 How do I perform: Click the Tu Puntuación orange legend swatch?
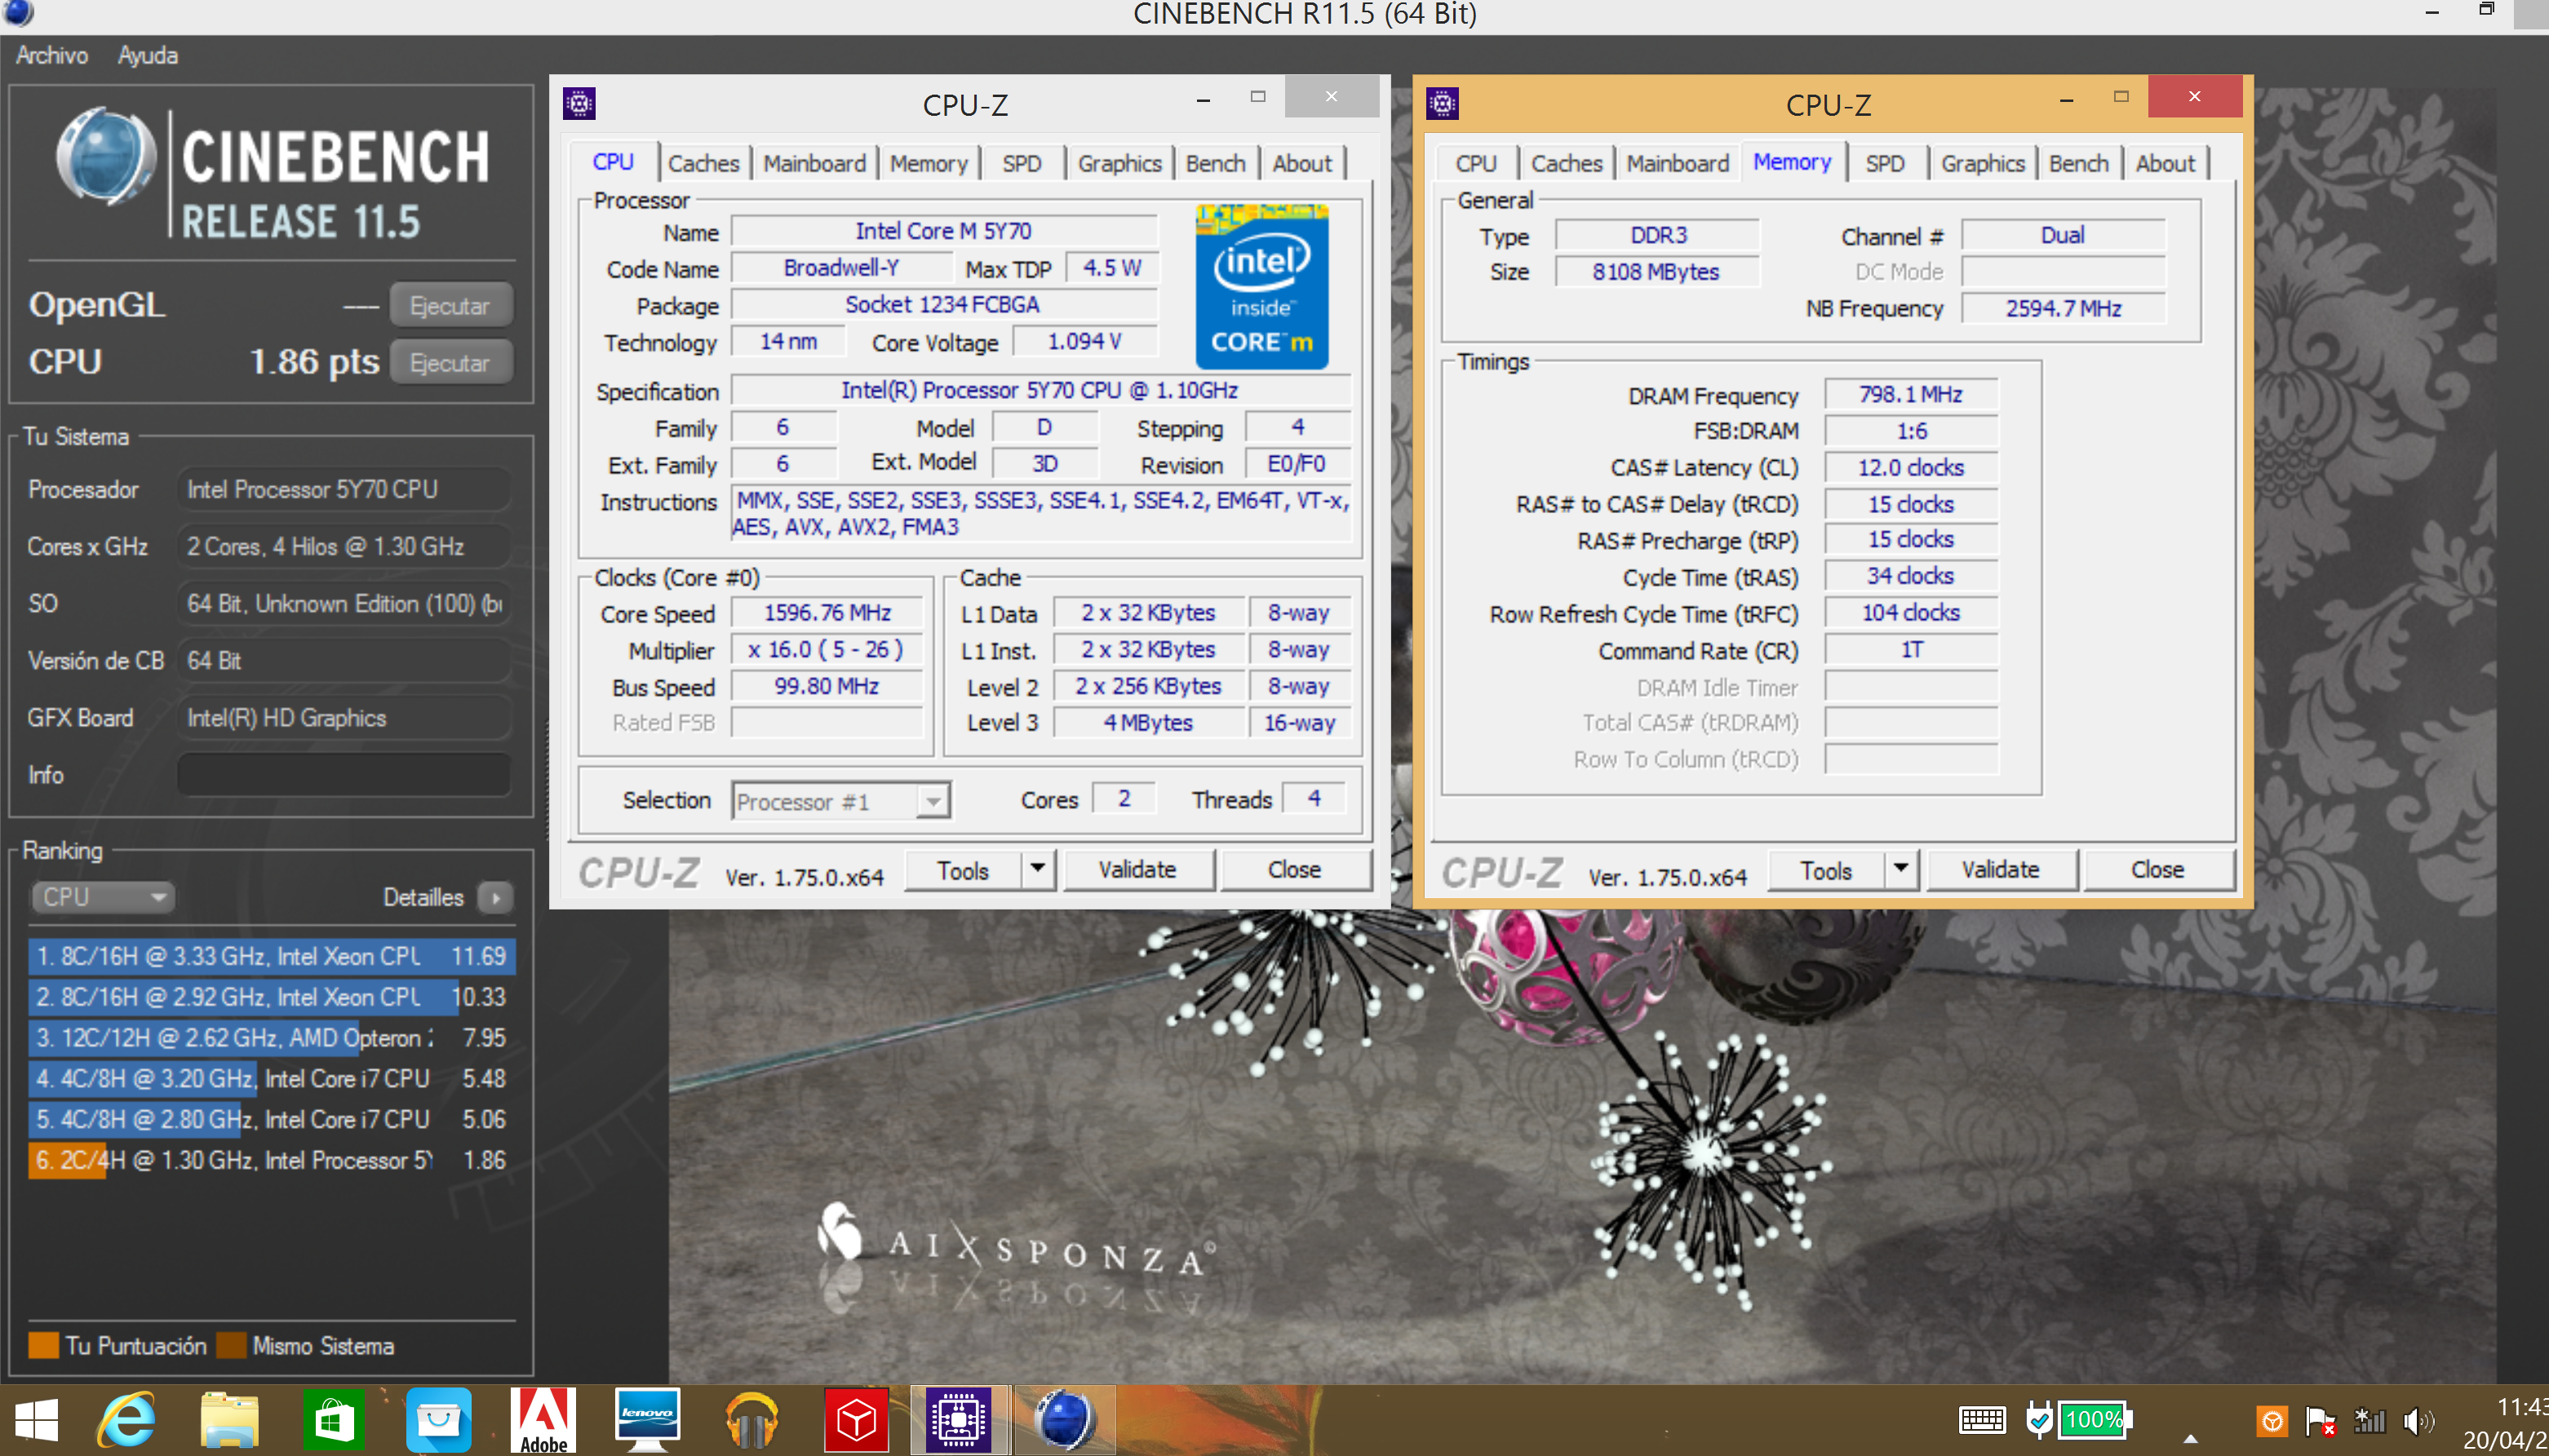(x=44, y=1346)
